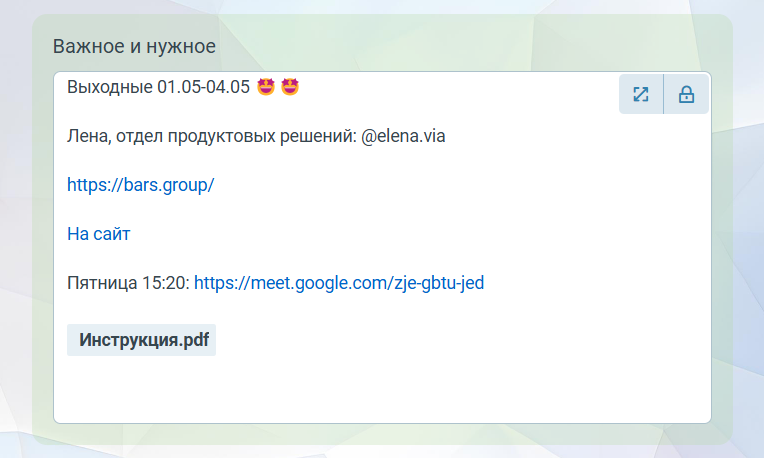Open the Инструкция.pdf attachment
This screenshot has width=764, height=458.
click(142, 340)
